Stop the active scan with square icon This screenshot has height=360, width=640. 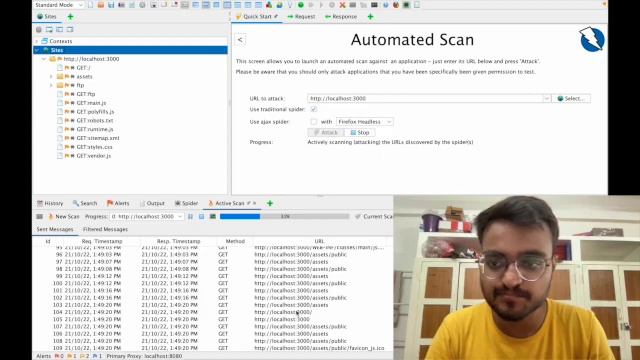pyautogui.click(x=202, y=216)
